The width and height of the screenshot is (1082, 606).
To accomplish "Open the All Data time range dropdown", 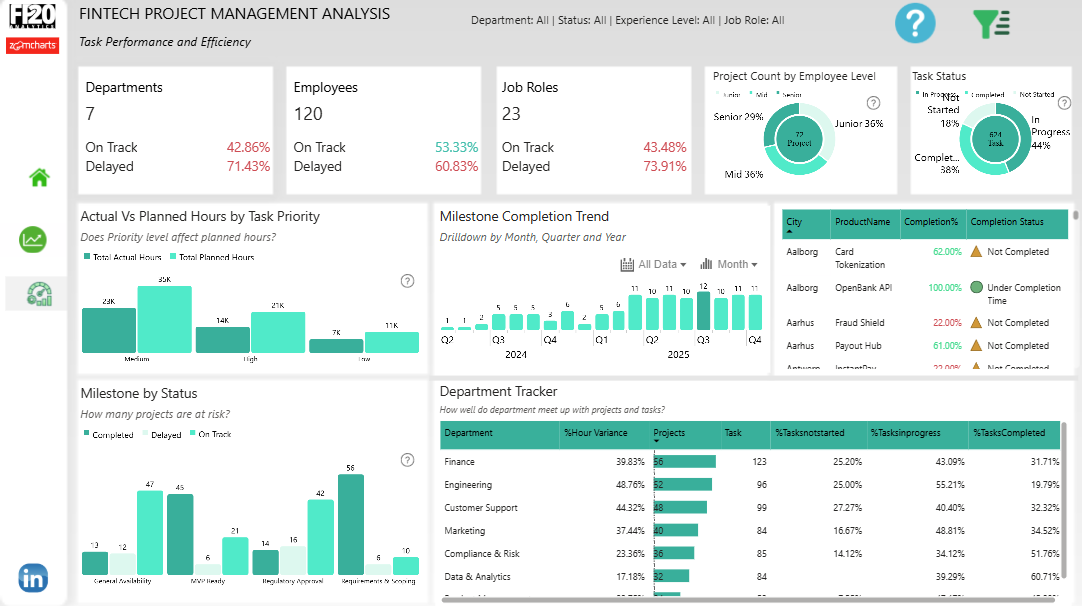I will 653,264.
